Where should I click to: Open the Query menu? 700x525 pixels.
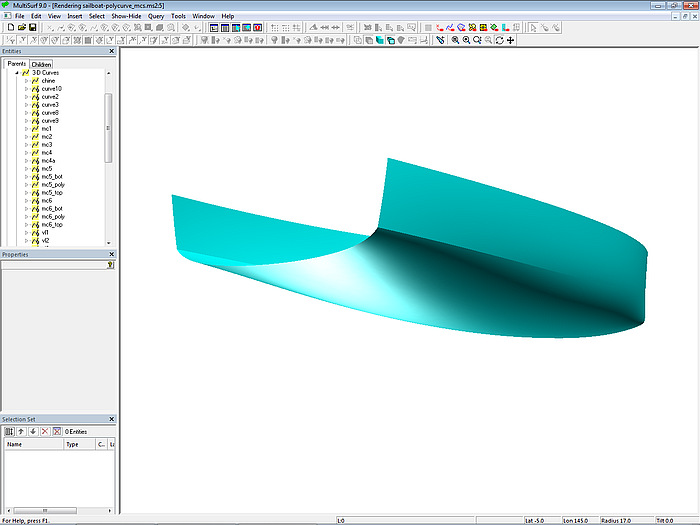tap(156, 16)
